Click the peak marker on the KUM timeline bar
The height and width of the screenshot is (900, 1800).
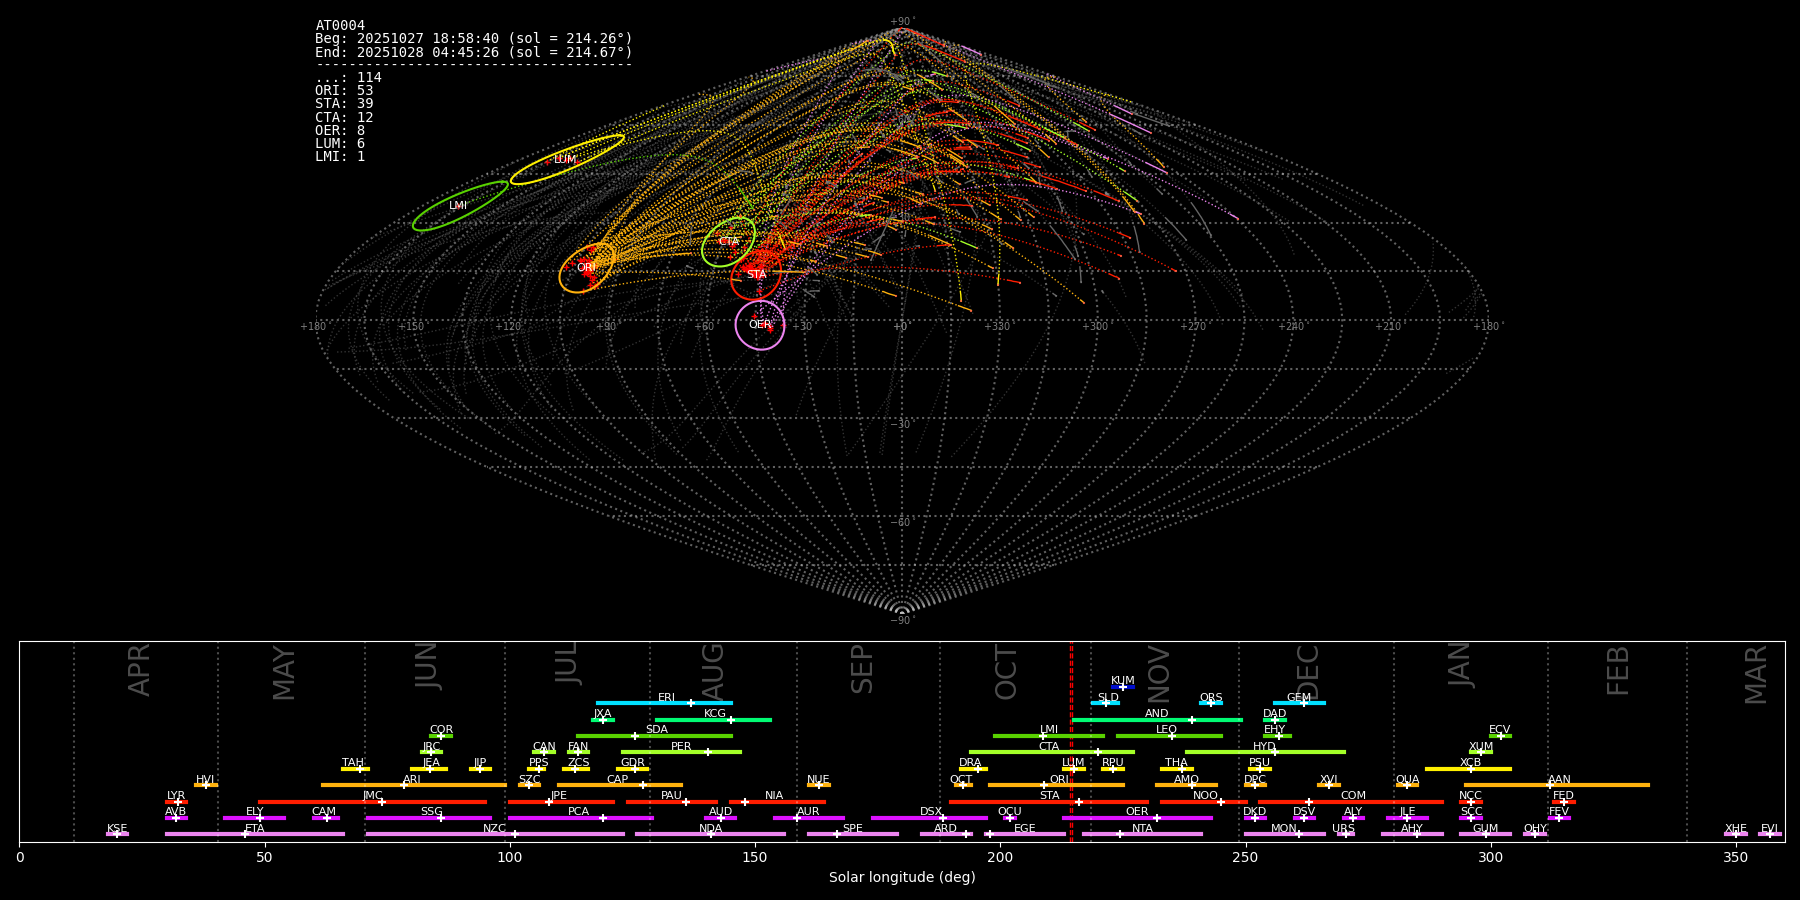coord(1123,687)
